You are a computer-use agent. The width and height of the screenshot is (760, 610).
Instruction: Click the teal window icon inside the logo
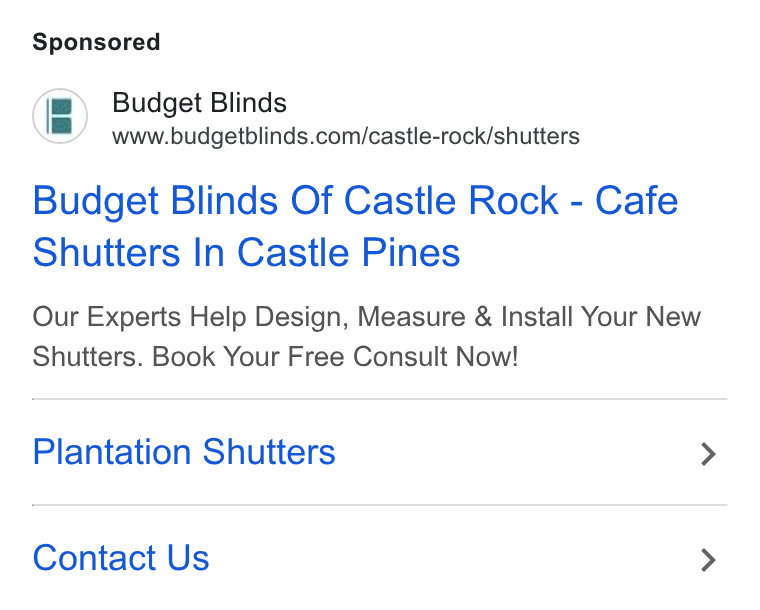60,116
